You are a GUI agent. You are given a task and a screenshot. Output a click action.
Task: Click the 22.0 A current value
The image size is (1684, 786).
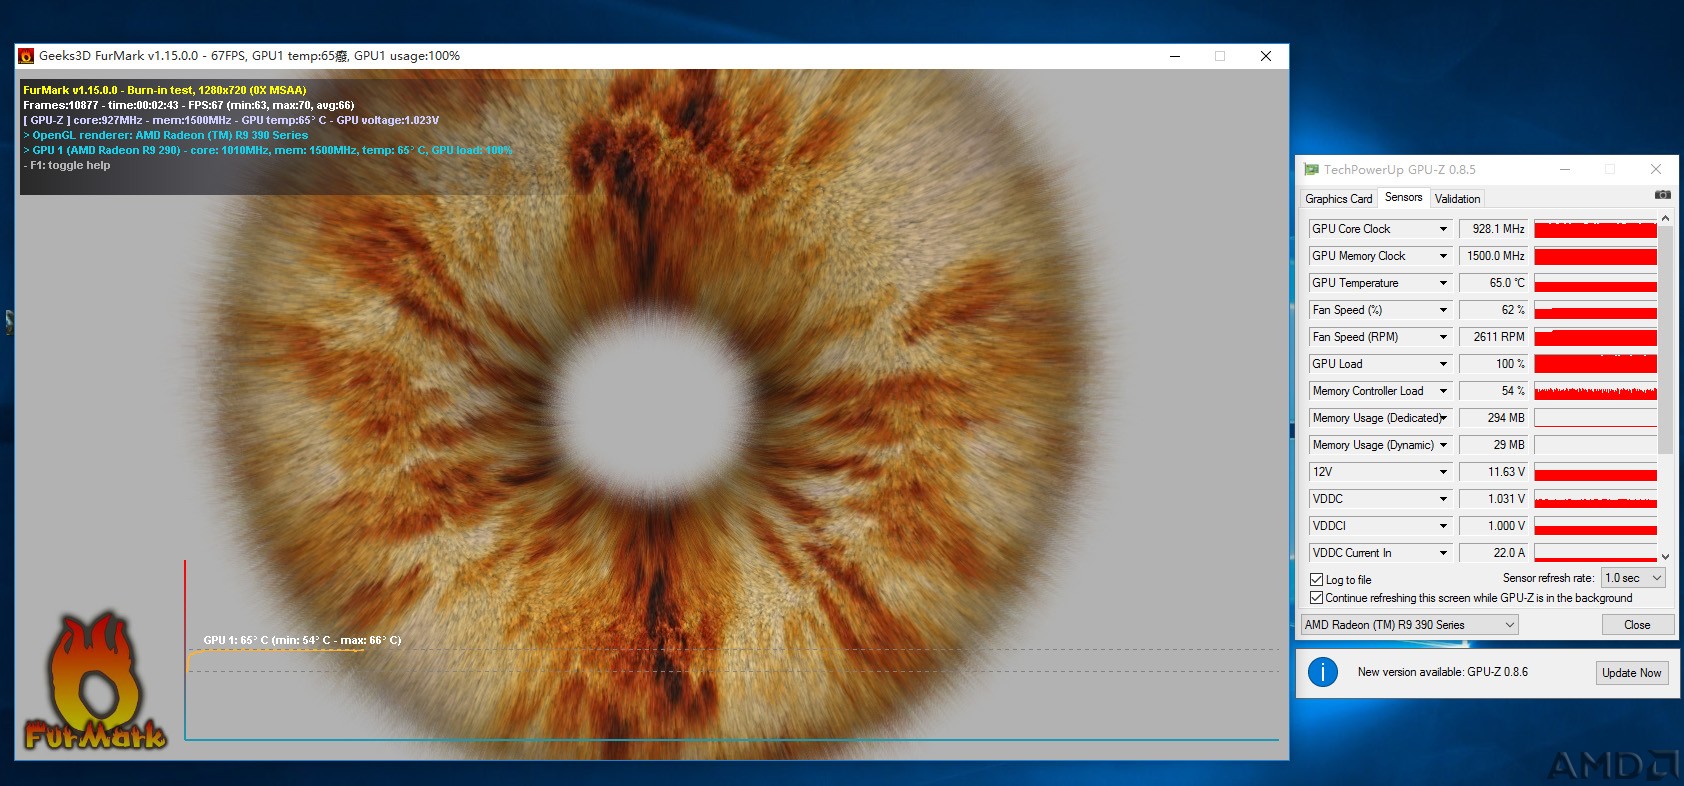pos(1494,553)
